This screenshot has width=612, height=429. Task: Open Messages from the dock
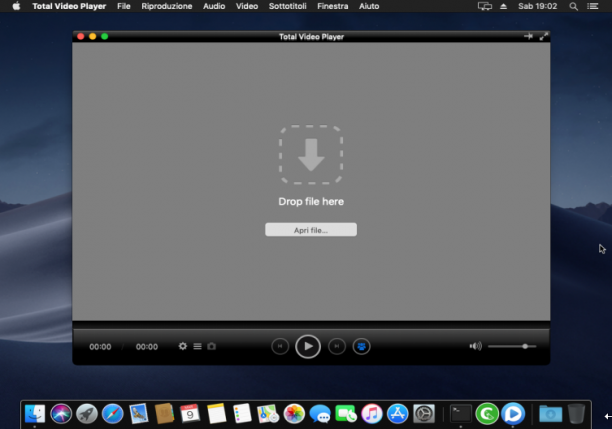[x=320, y=414]
